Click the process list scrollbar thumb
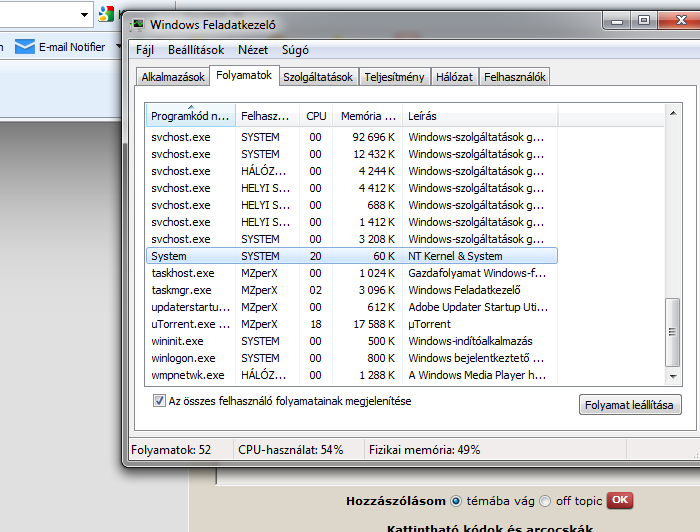The width and height of the screenshot is (700, 532). click(x=672, y=332)
